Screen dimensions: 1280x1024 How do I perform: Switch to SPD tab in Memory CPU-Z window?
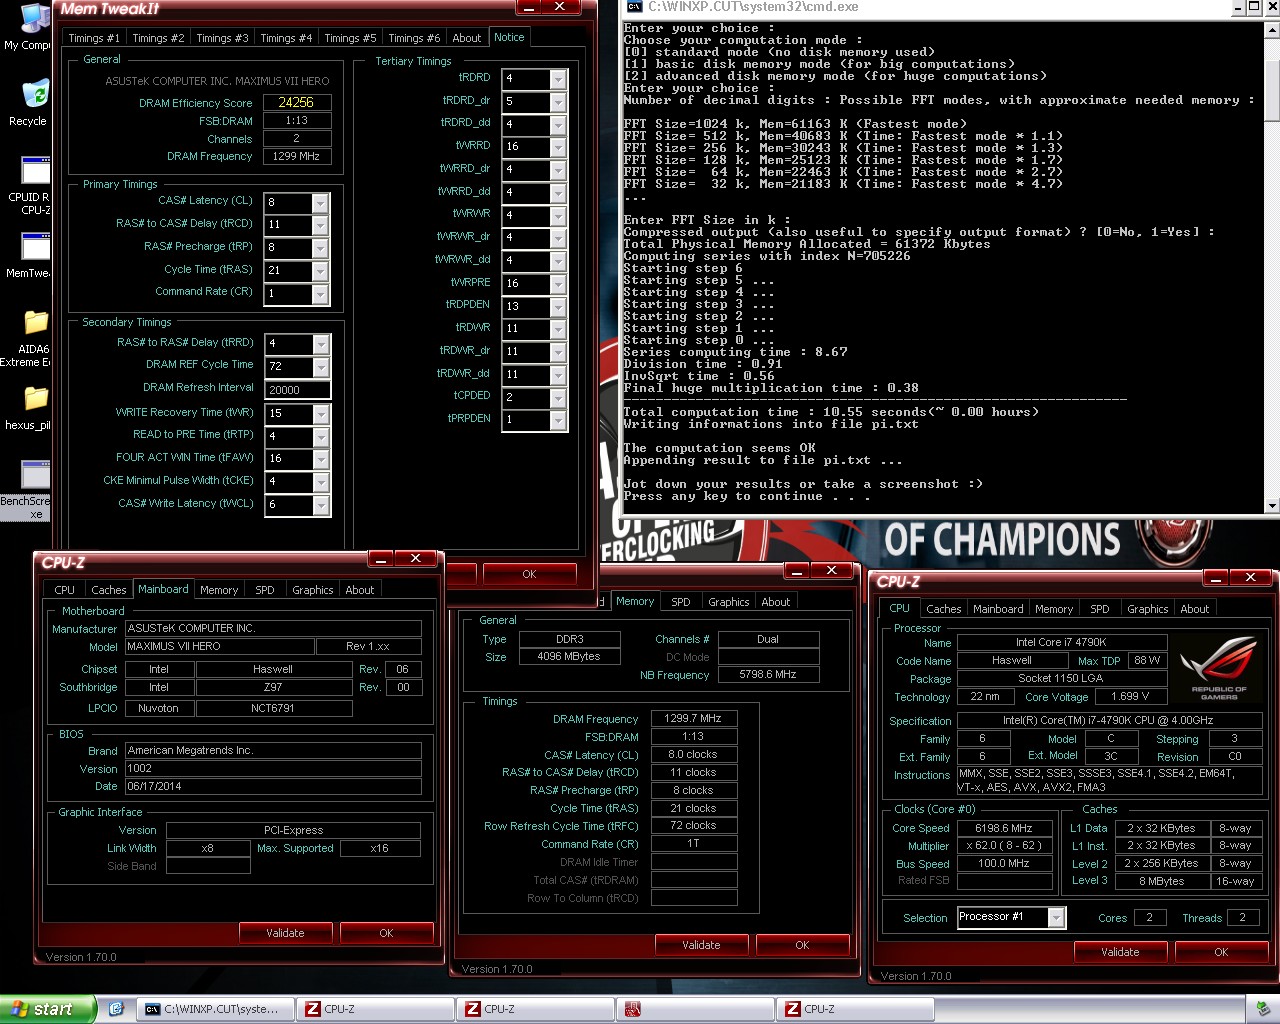pyautogui.click(x=681, y=602)
